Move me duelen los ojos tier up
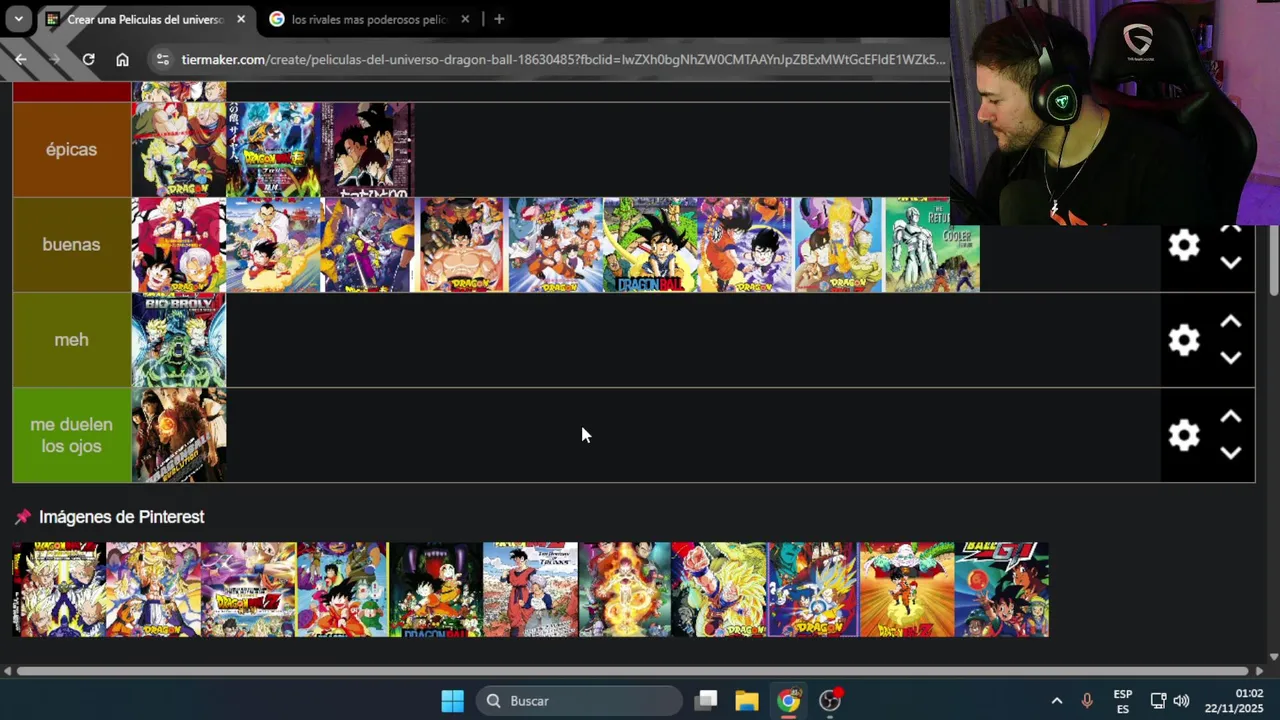This screenshot has height=720, width=1280. tap(1231, 417)
